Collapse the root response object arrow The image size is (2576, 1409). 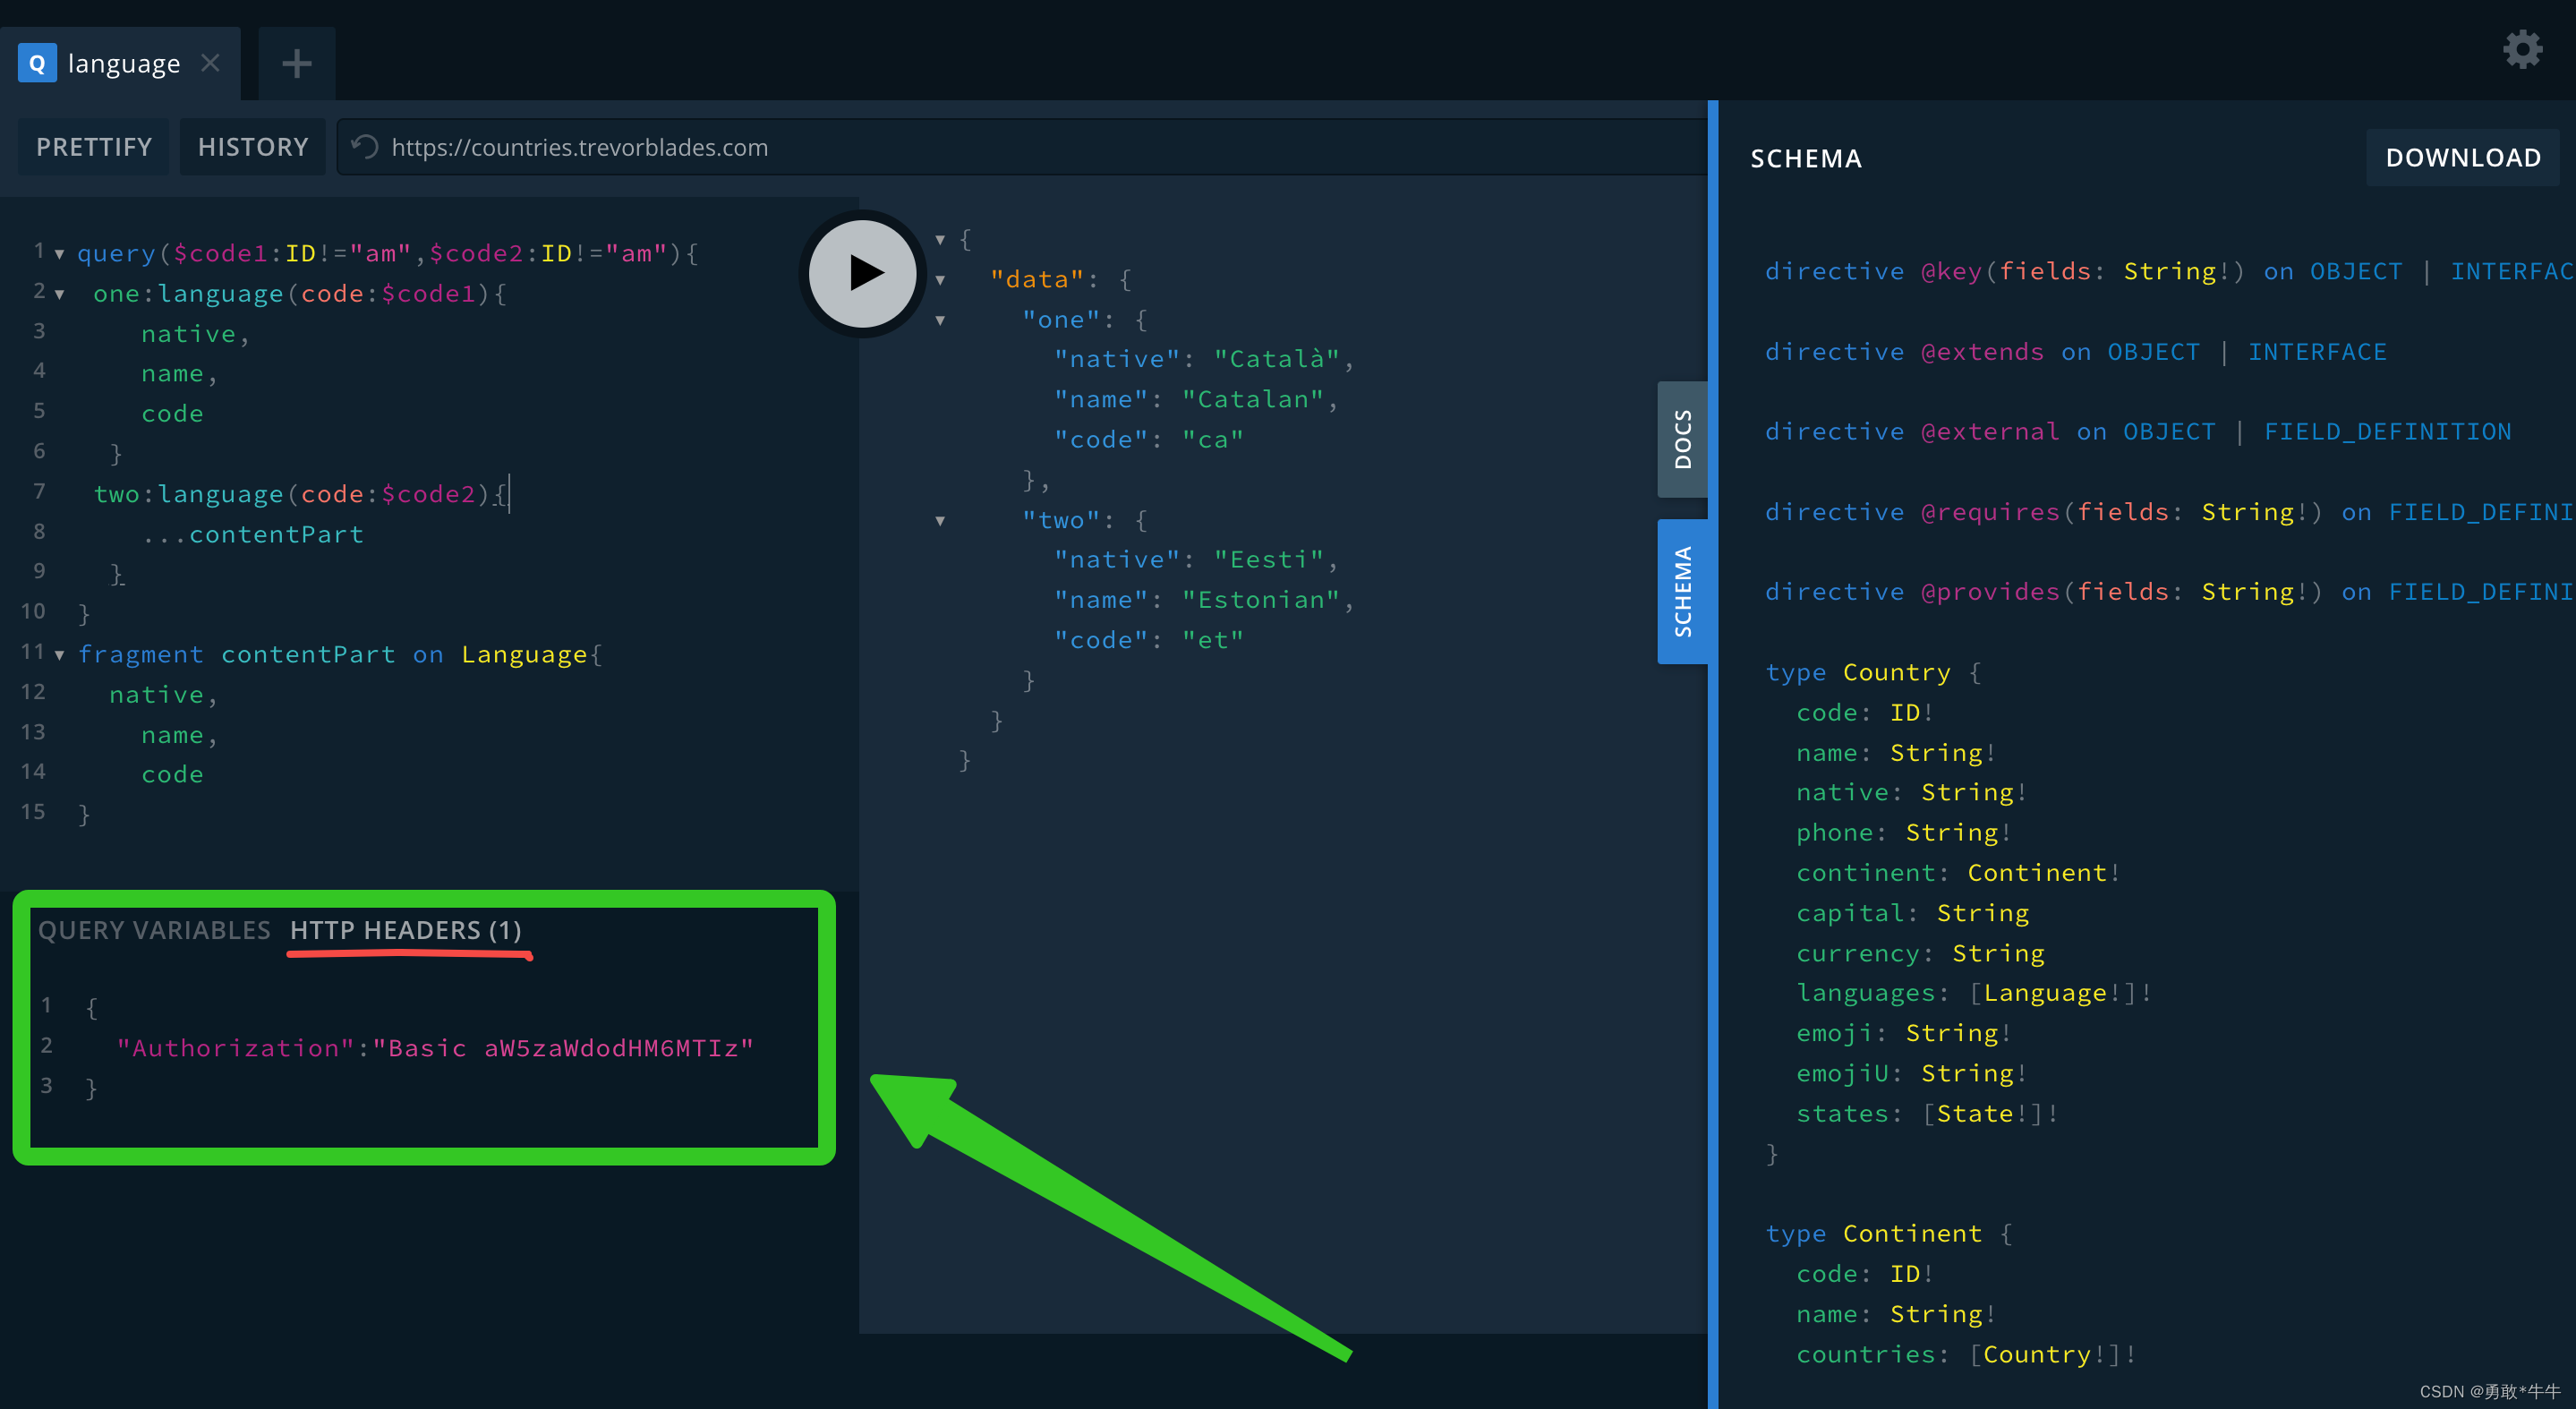pos(940,240)
